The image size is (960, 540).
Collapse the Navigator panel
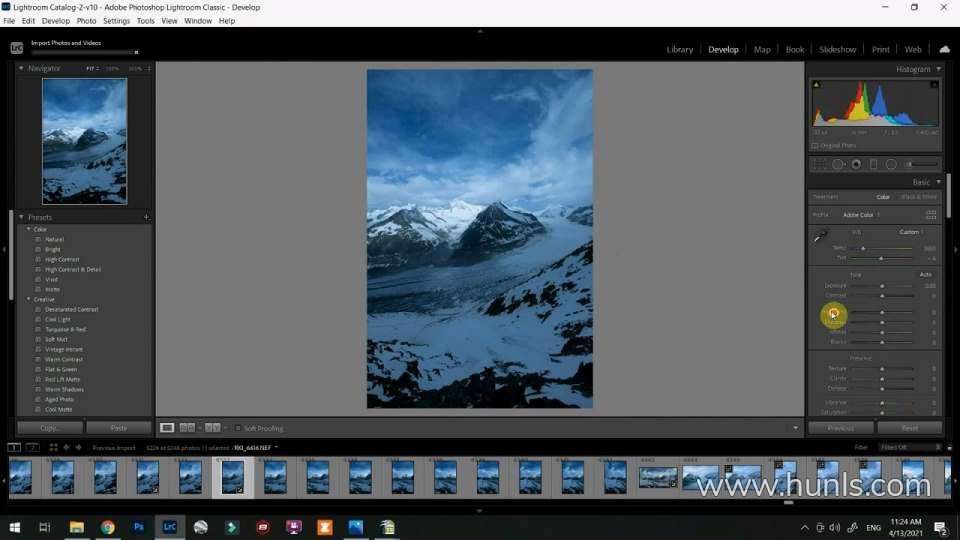[21, 68]
